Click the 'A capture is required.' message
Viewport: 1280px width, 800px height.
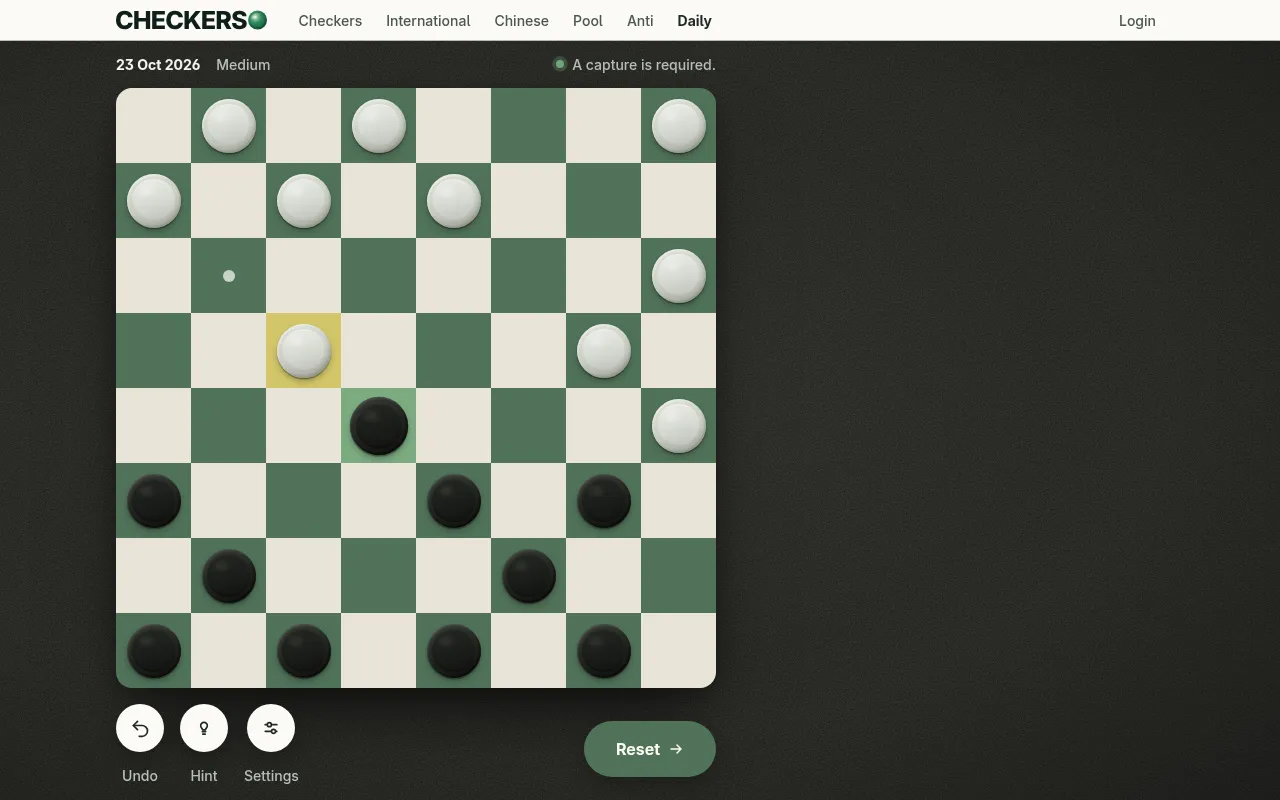point(644,64)
